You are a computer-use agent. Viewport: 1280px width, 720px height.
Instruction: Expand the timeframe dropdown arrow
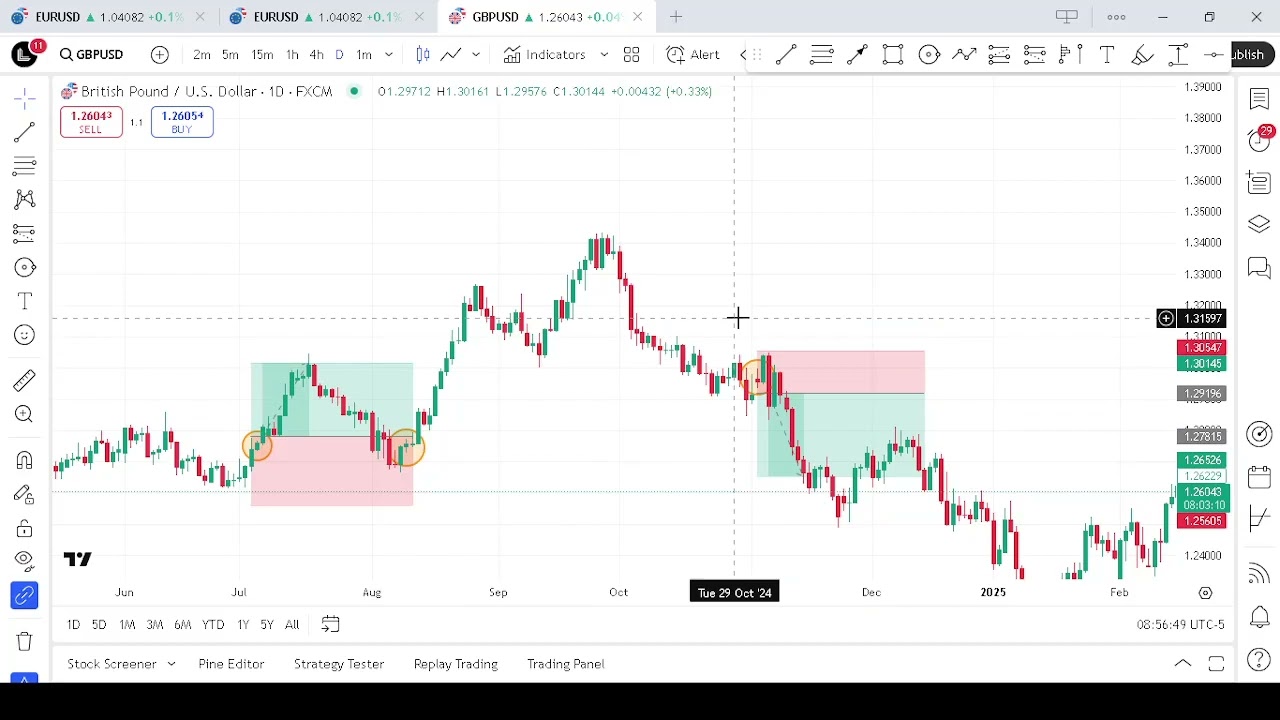pyautogui.click(x=388, y=55)
